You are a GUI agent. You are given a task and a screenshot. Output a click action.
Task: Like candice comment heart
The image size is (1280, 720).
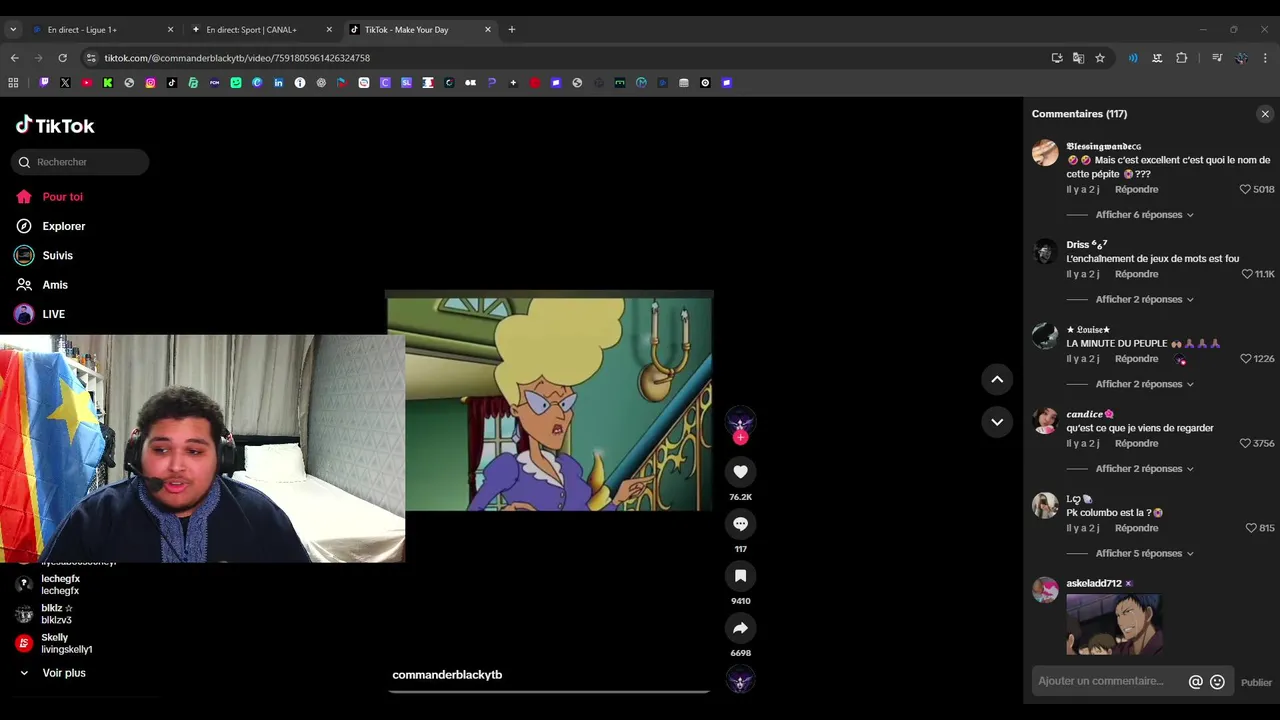(1245, 443)
